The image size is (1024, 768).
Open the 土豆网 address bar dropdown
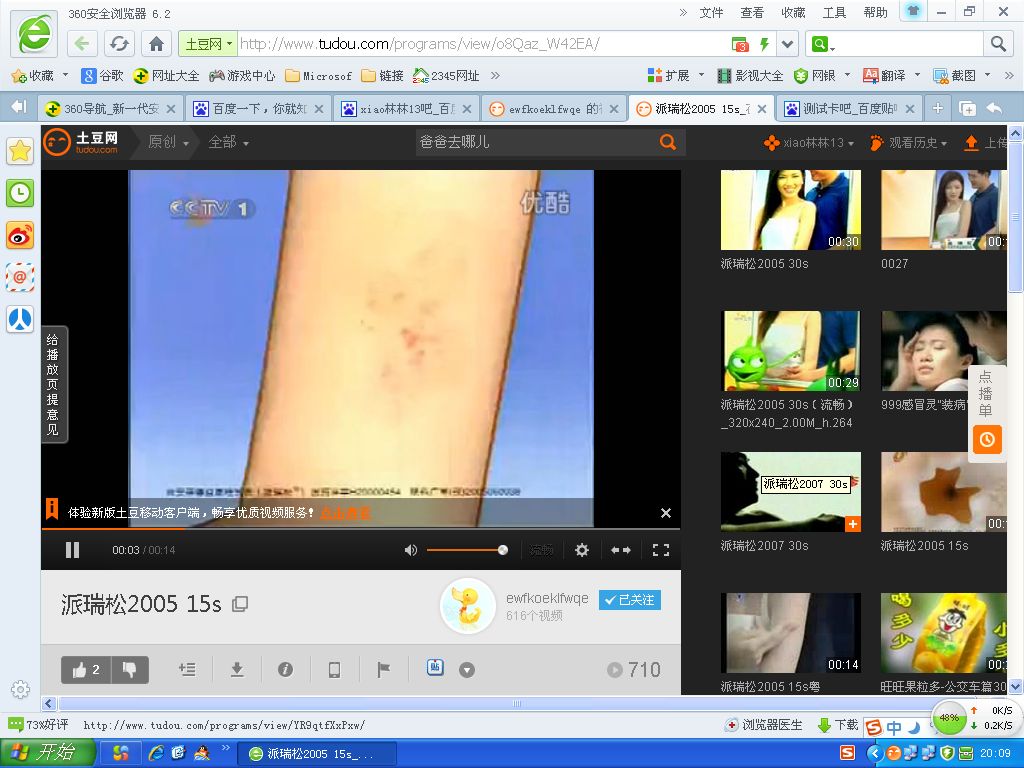[208, 44]
